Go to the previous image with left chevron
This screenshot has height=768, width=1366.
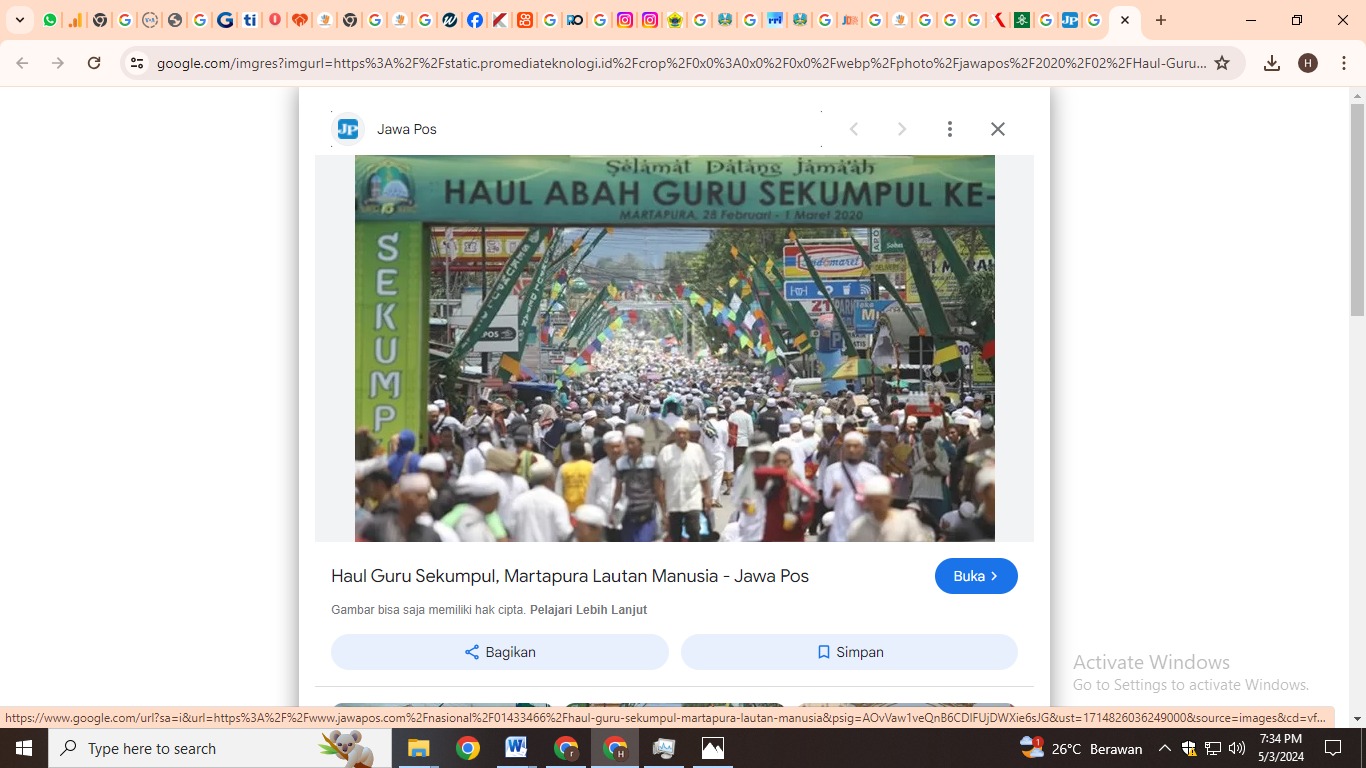(x=854, y=129)
